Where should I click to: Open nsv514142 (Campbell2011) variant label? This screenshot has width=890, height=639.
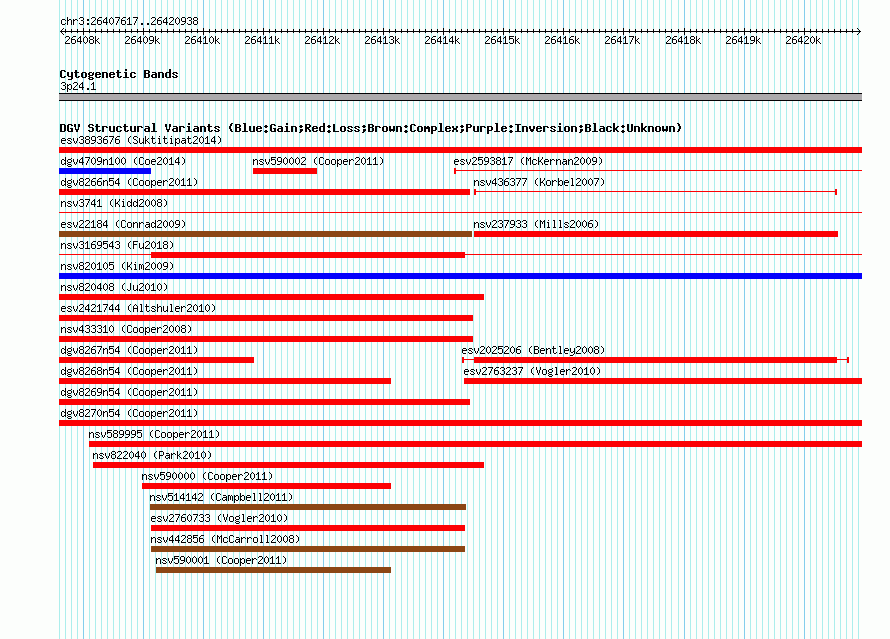(221, 497)
